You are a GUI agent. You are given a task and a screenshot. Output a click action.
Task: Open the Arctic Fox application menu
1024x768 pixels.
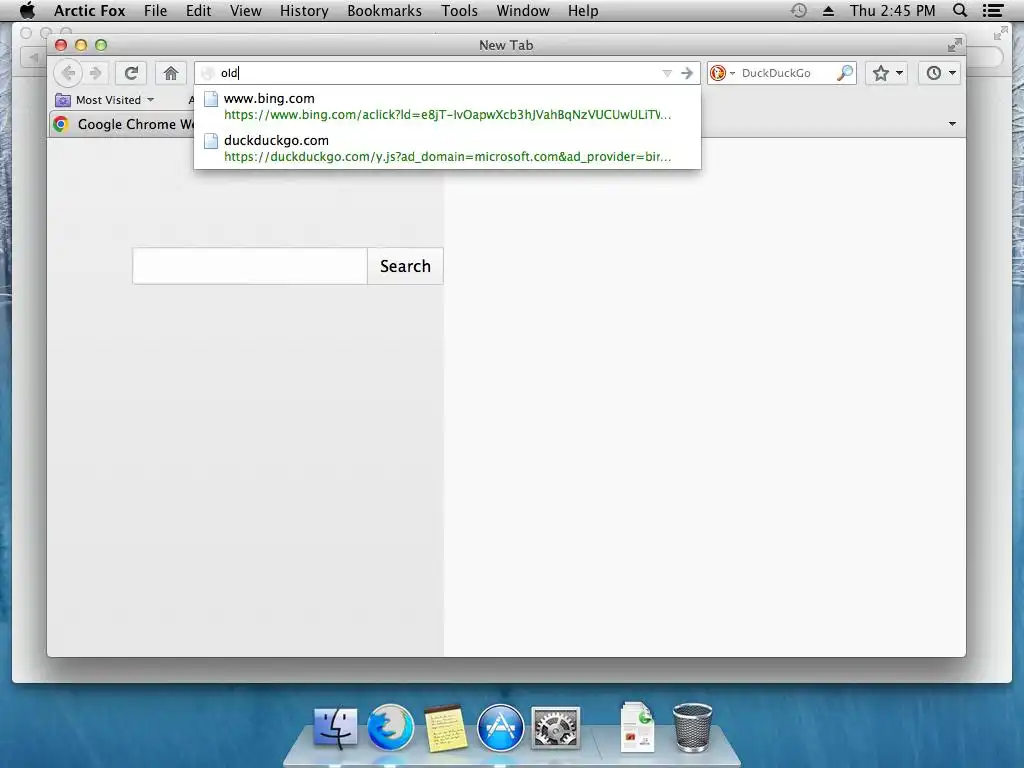[89, 10]
